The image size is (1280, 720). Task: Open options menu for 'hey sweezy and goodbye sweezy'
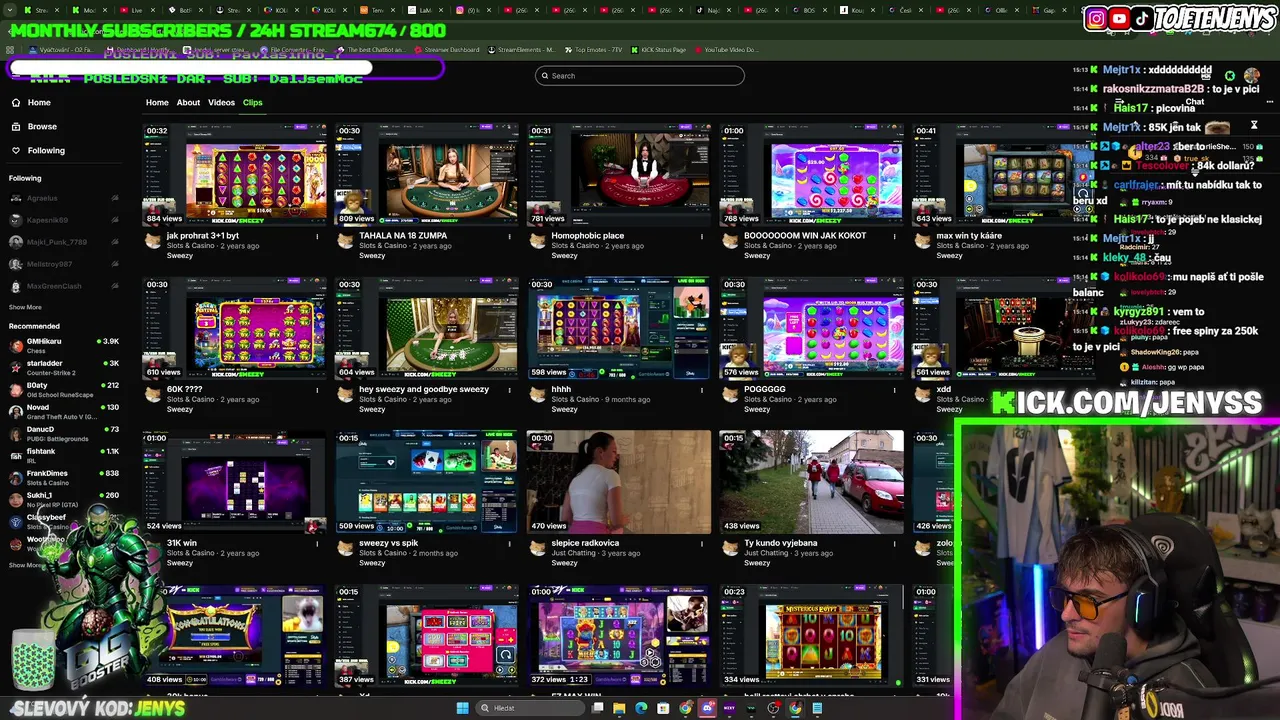click(509, 391)
